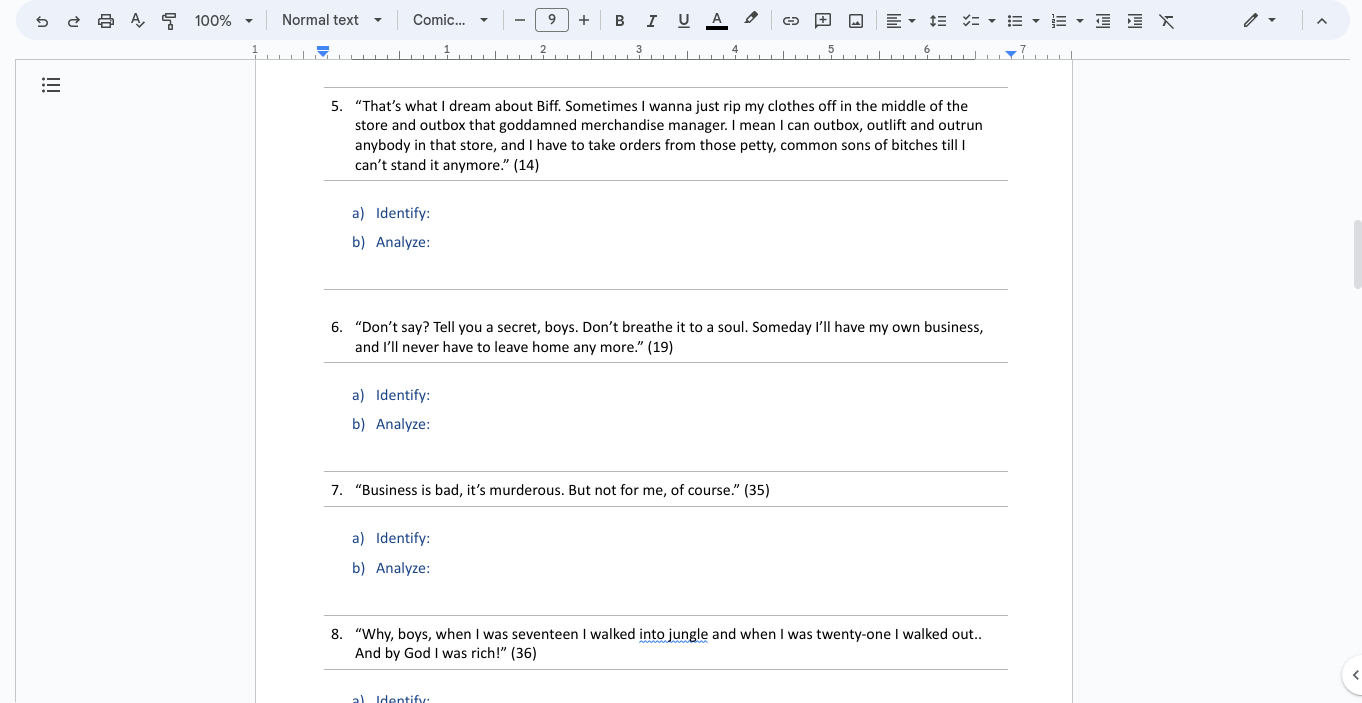Click the right indent ruler marker

(x=1011, y=53)
